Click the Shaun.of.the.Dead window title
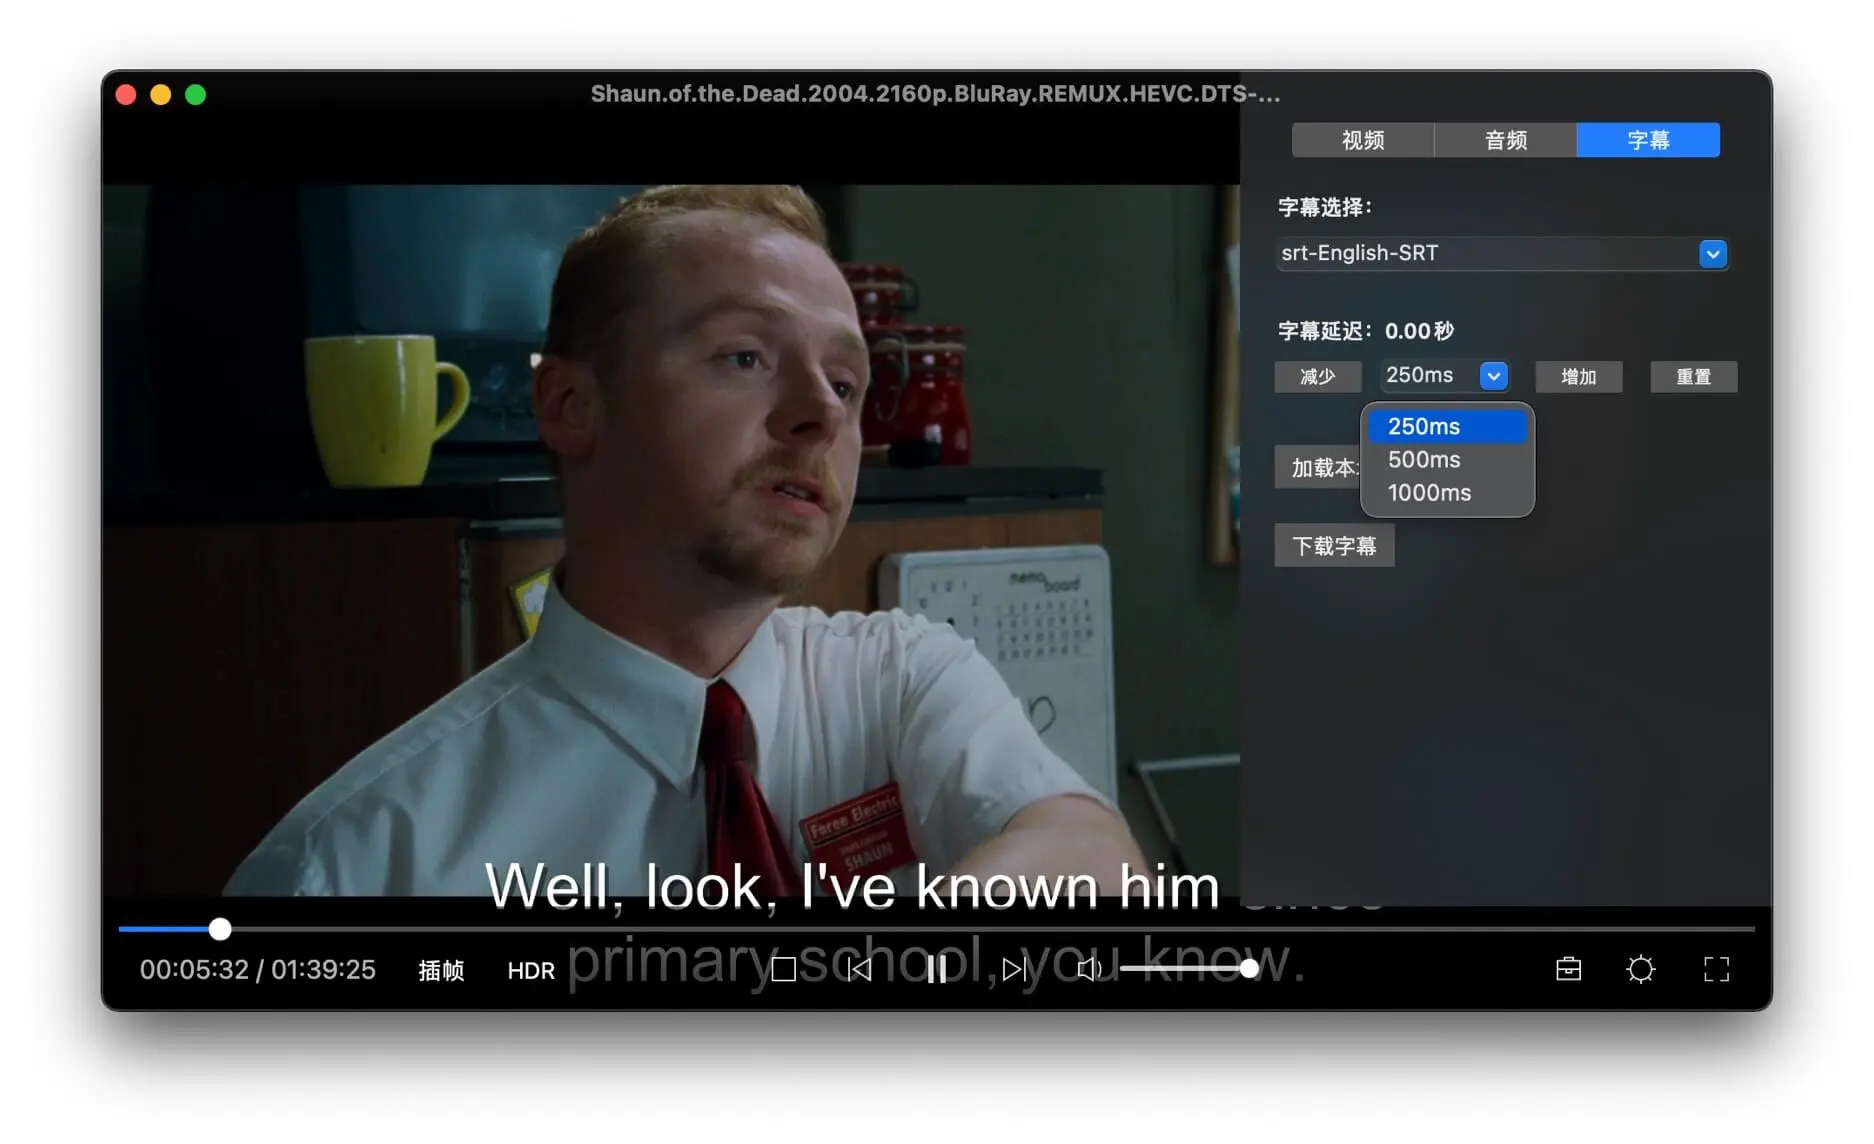The width and height of the screenshot is (1874, 1144). click(x=935, y=94)
